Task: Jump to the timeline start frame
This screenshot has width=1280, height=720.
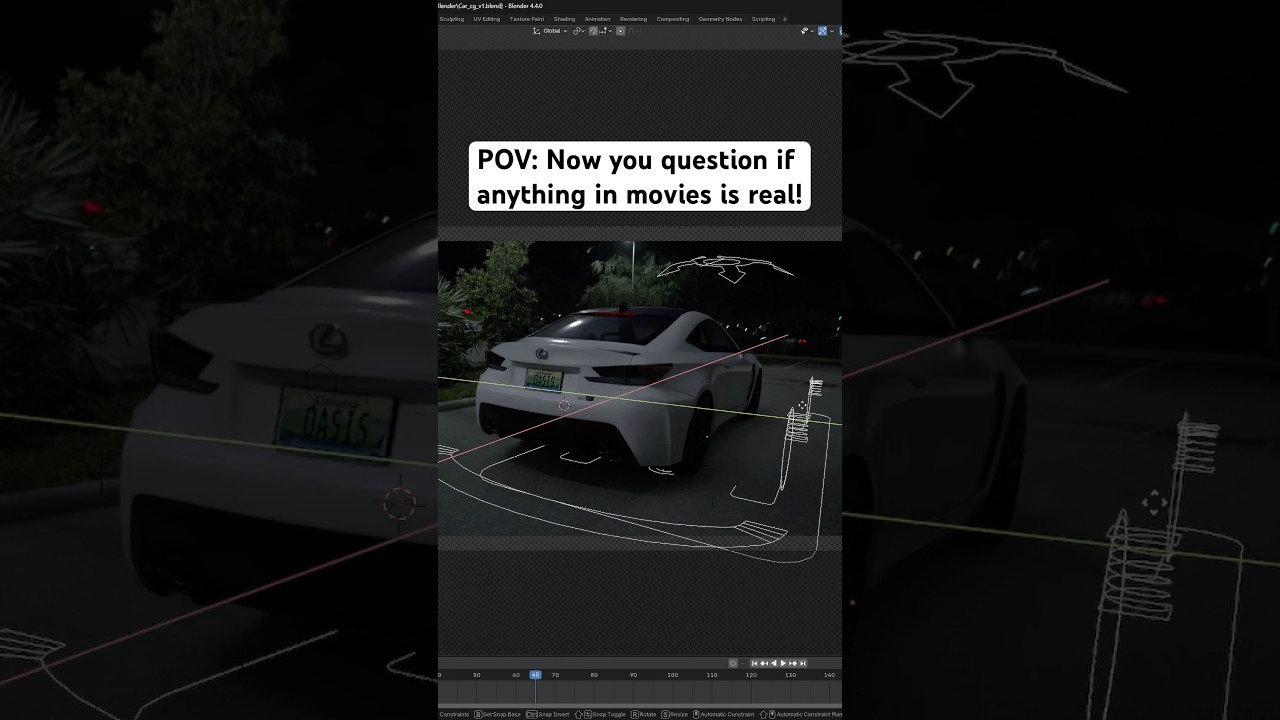Action: [754, 663]
